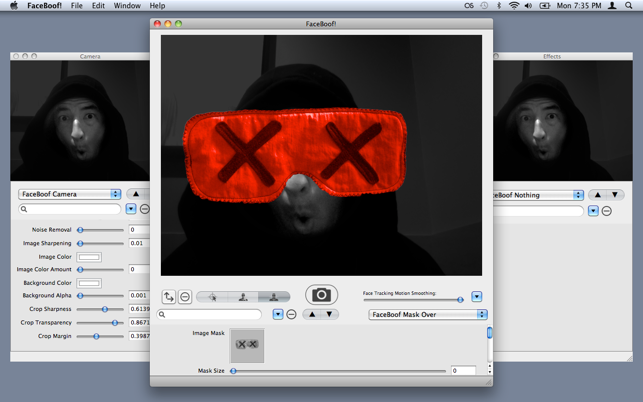Click the minus circle beside the center search field
The height and width of the screenshot is (402, 643).
click(291, 315)
